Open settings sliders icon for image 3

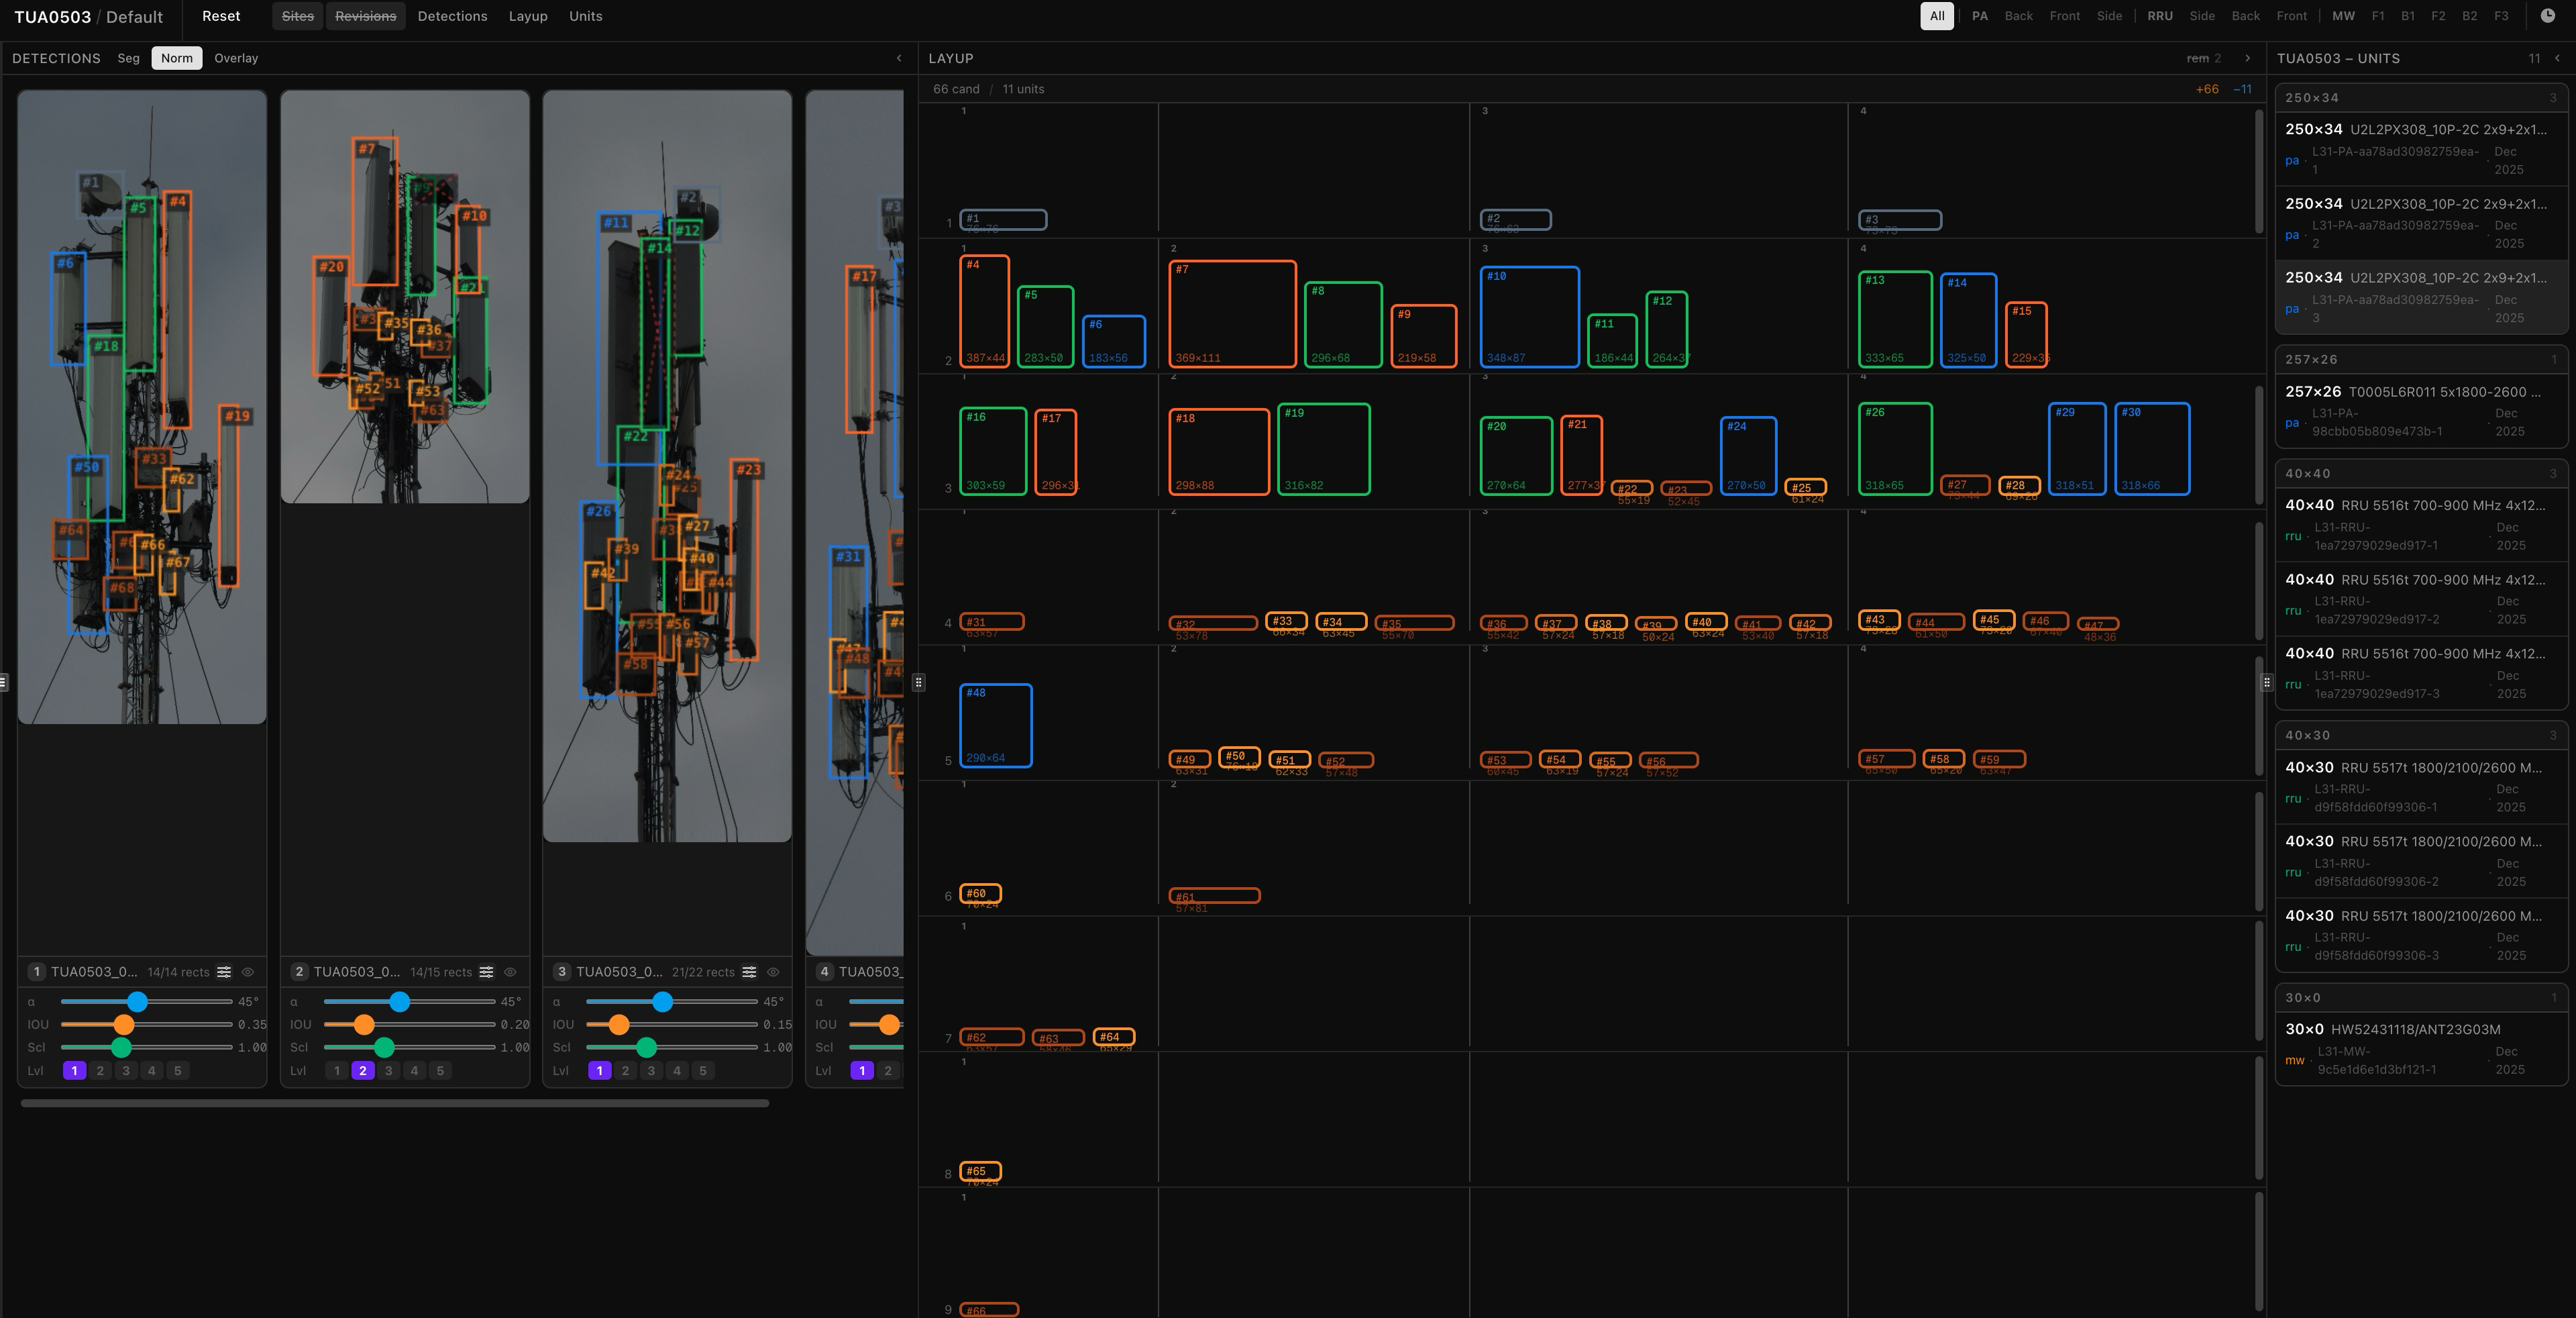(749, 972)
